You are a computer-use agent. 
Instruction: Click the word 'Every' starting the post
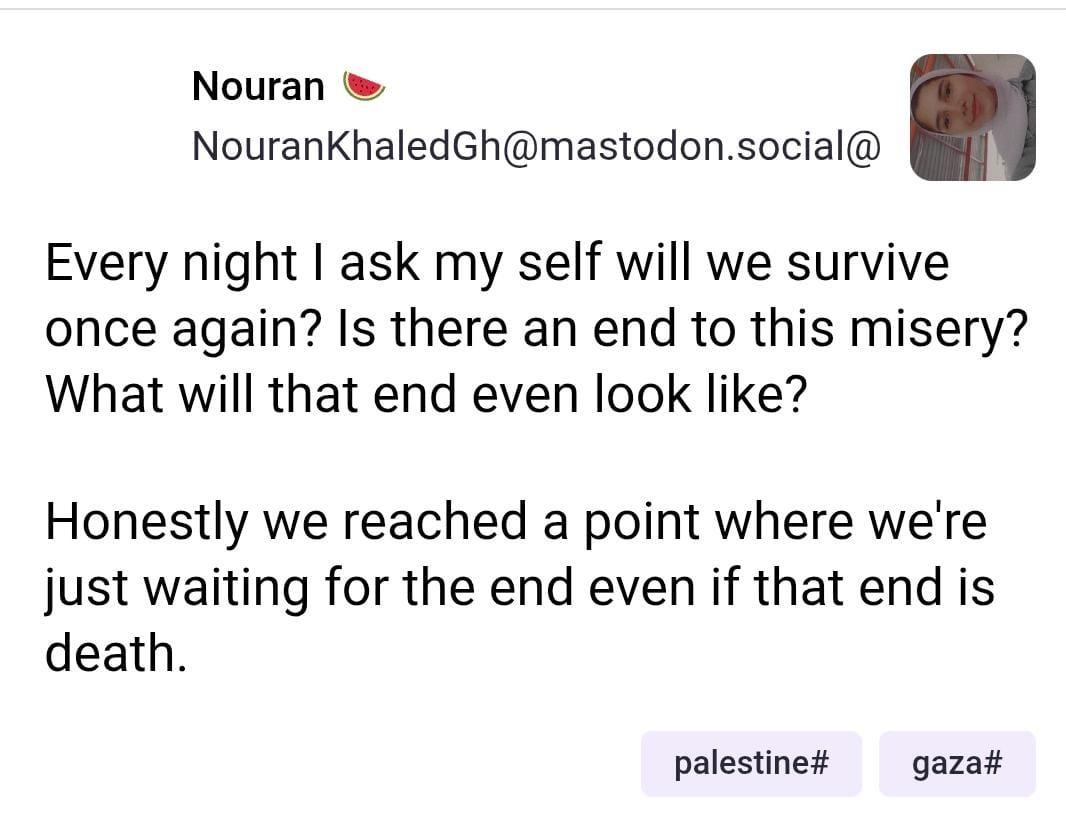coord(106,264)
